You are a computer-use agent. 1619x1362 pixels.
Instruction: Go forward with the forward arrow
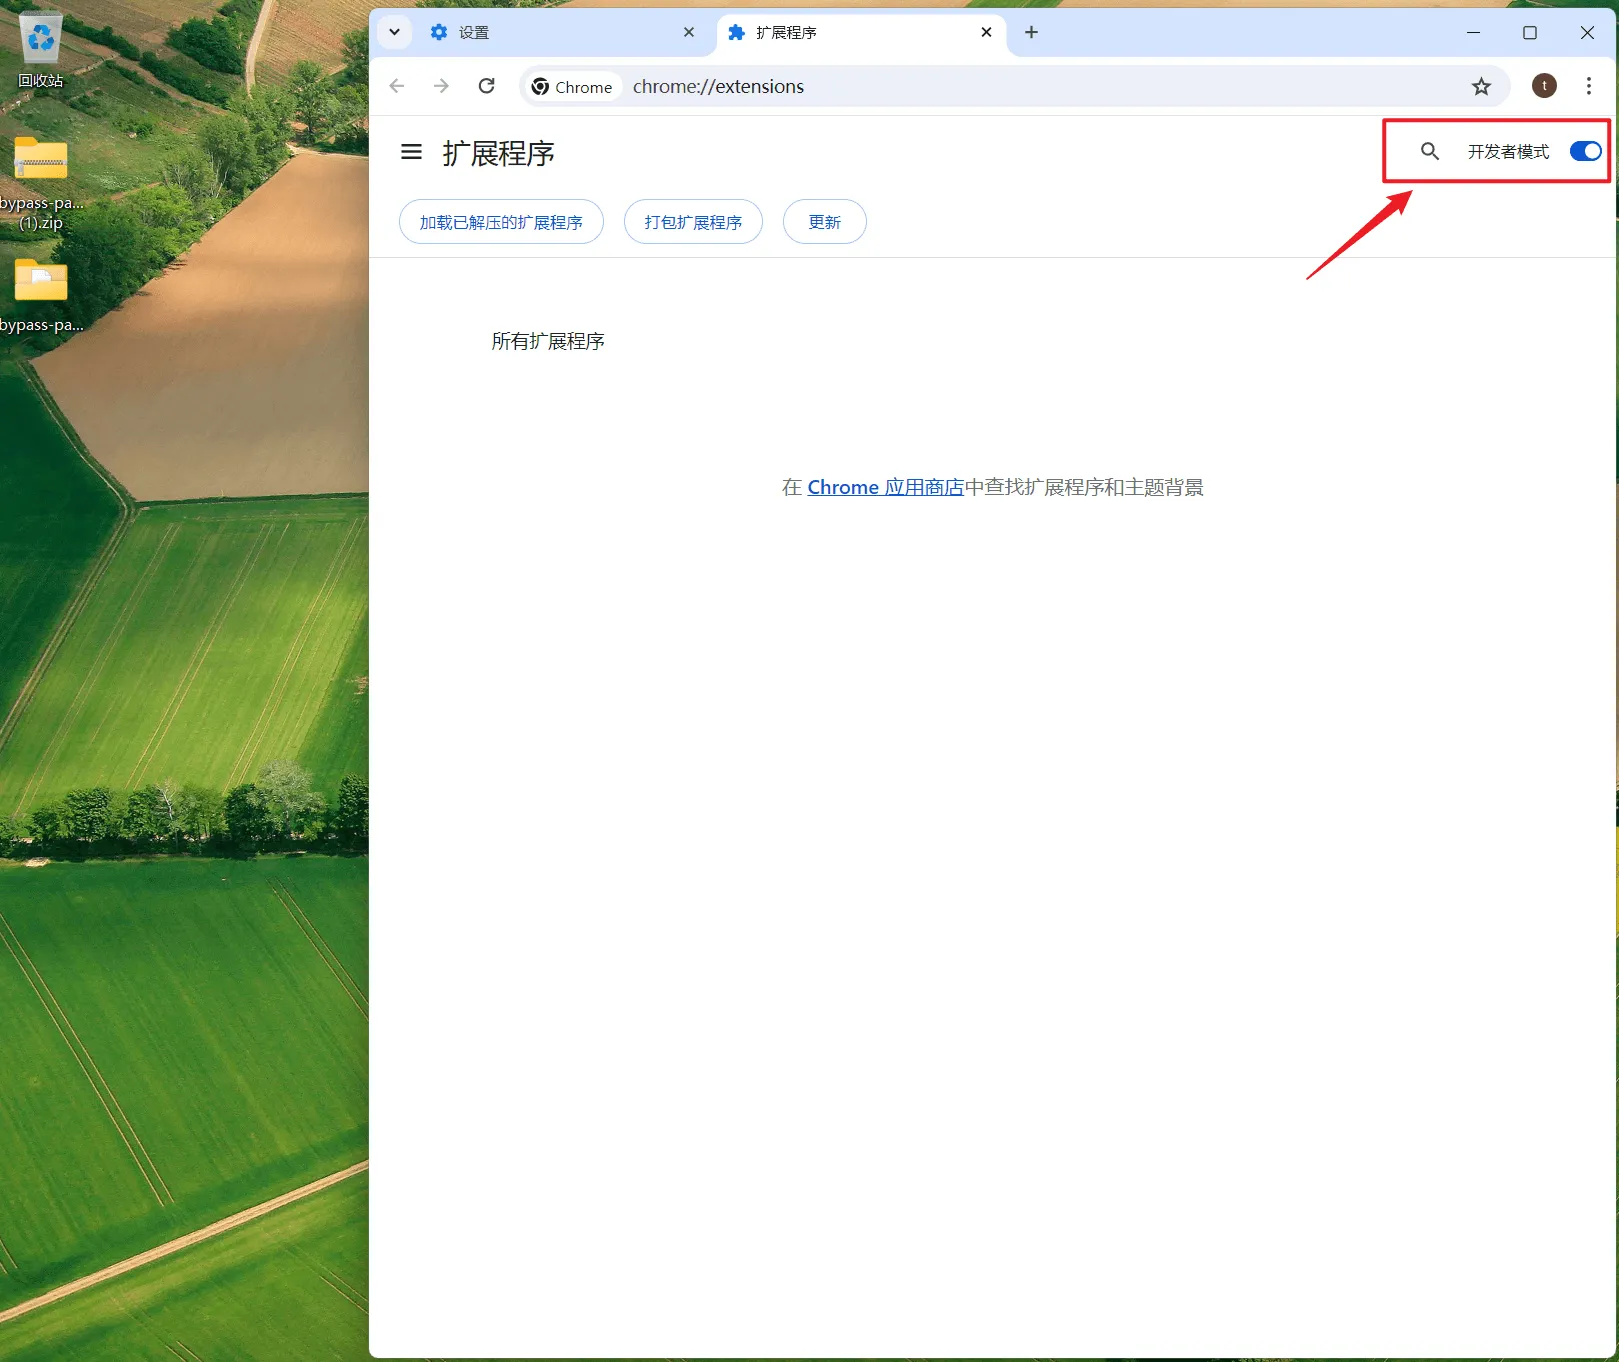(x=441, y=86)
